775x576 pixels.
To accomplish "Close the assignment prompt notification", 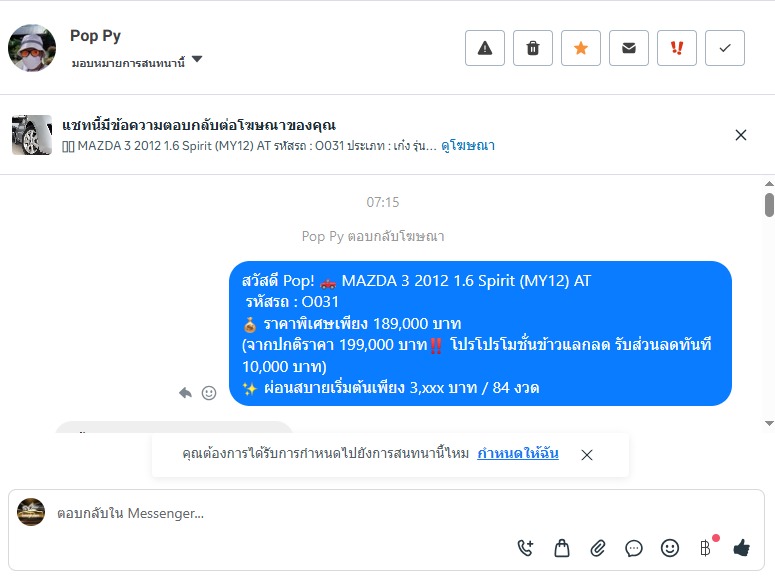I will [587, 455].
